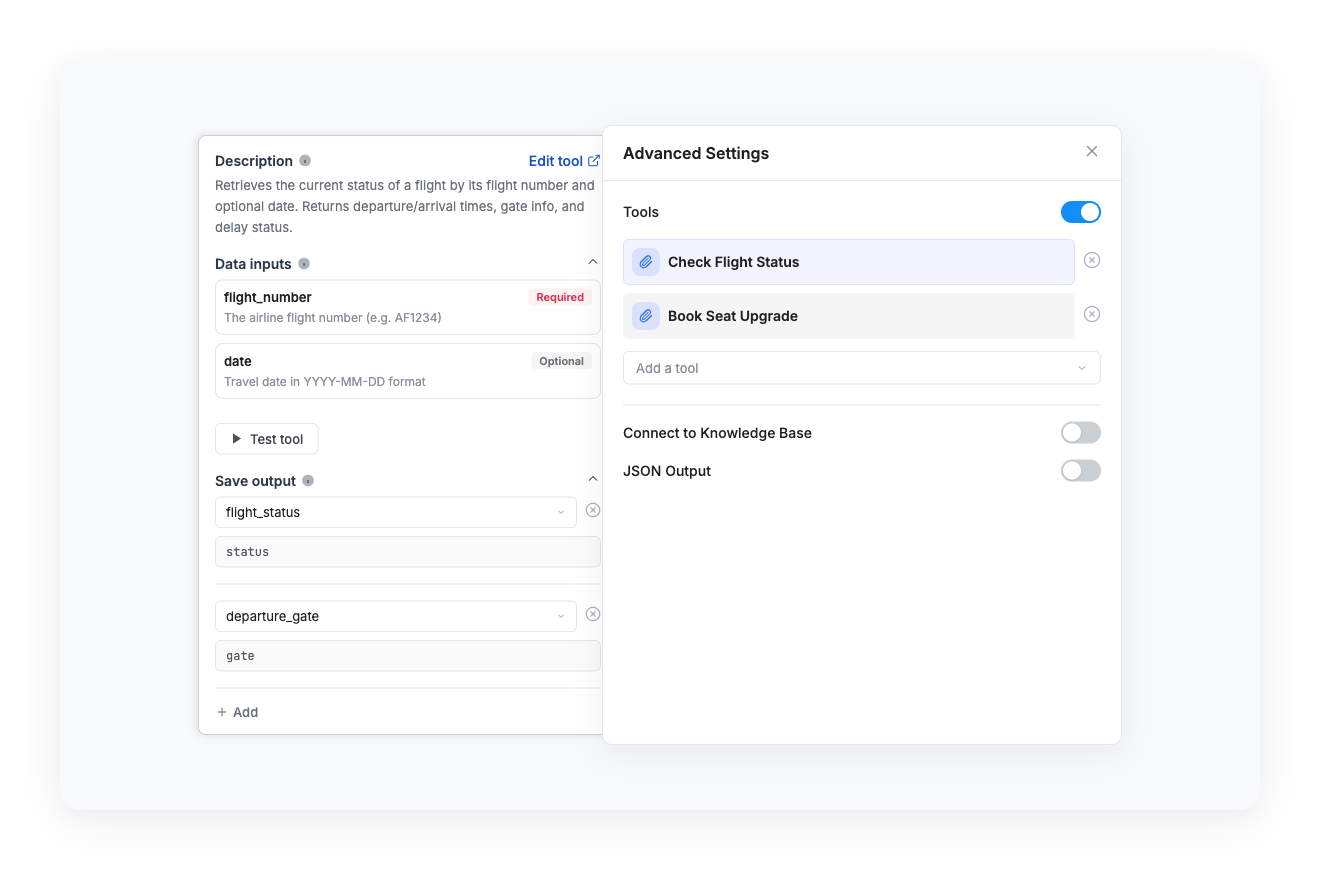This screenshot has width=1320, height=870.
Task: Collapse the Data inputs section
Action: [x=592, y=261]
